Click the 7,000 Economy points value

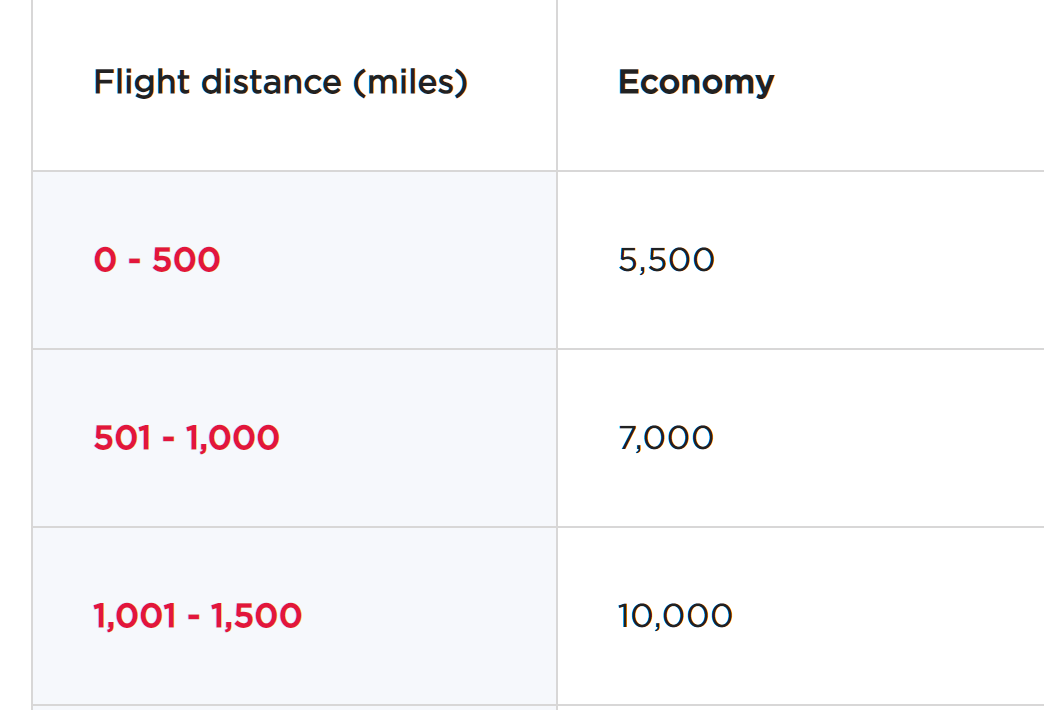(666, 438)
